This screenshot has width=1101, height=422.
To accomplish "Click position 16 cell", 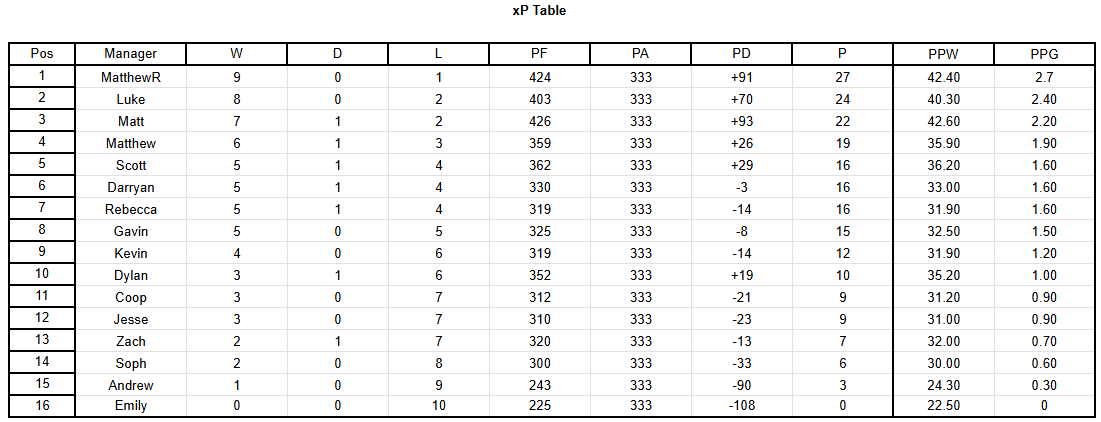I will point(41,406).
